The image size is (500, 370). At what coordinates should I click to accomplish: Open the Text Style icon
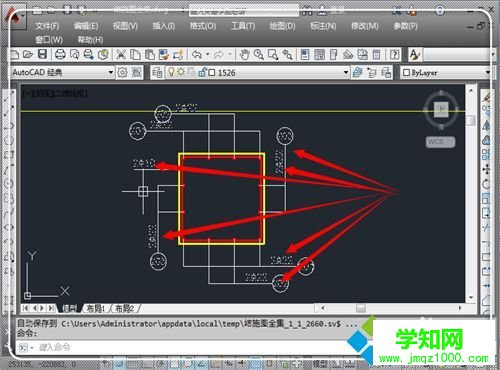[x=414, y=54]
